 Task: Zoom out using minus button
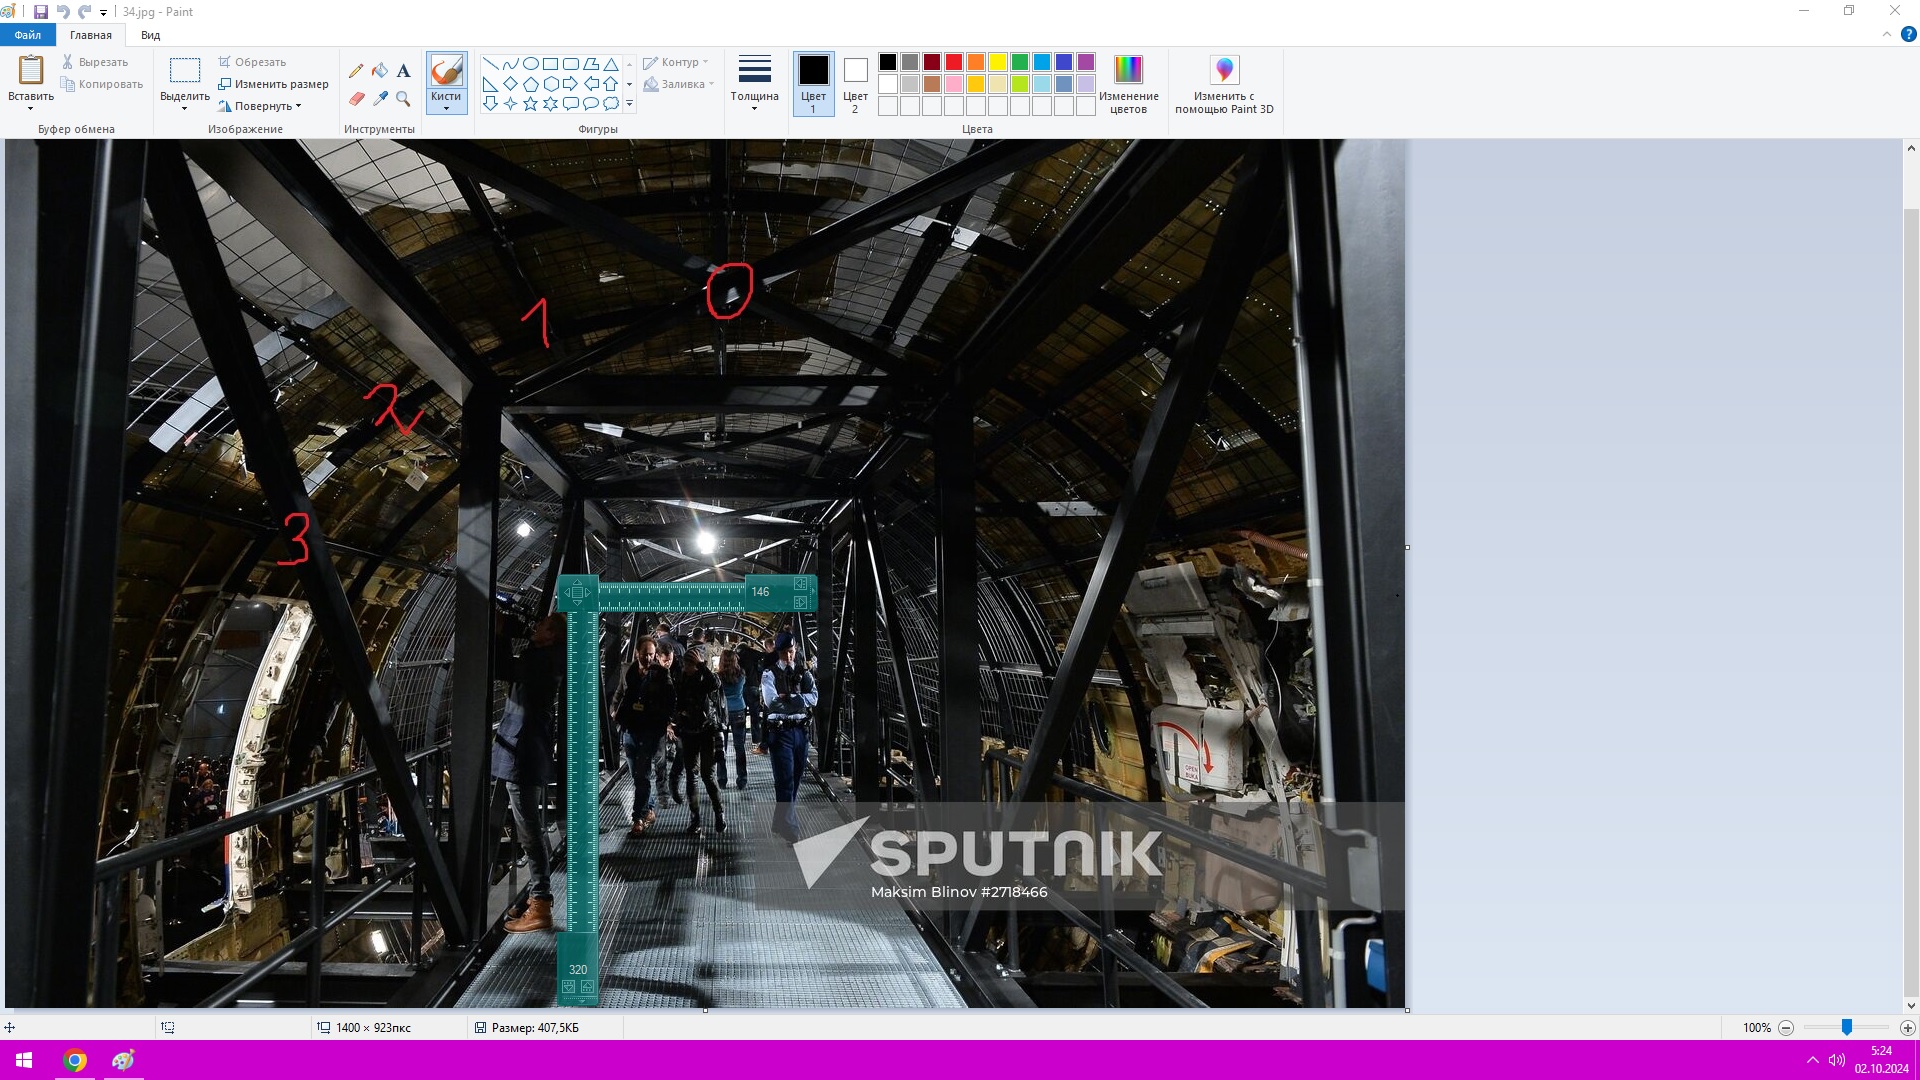(1786, 1027)
